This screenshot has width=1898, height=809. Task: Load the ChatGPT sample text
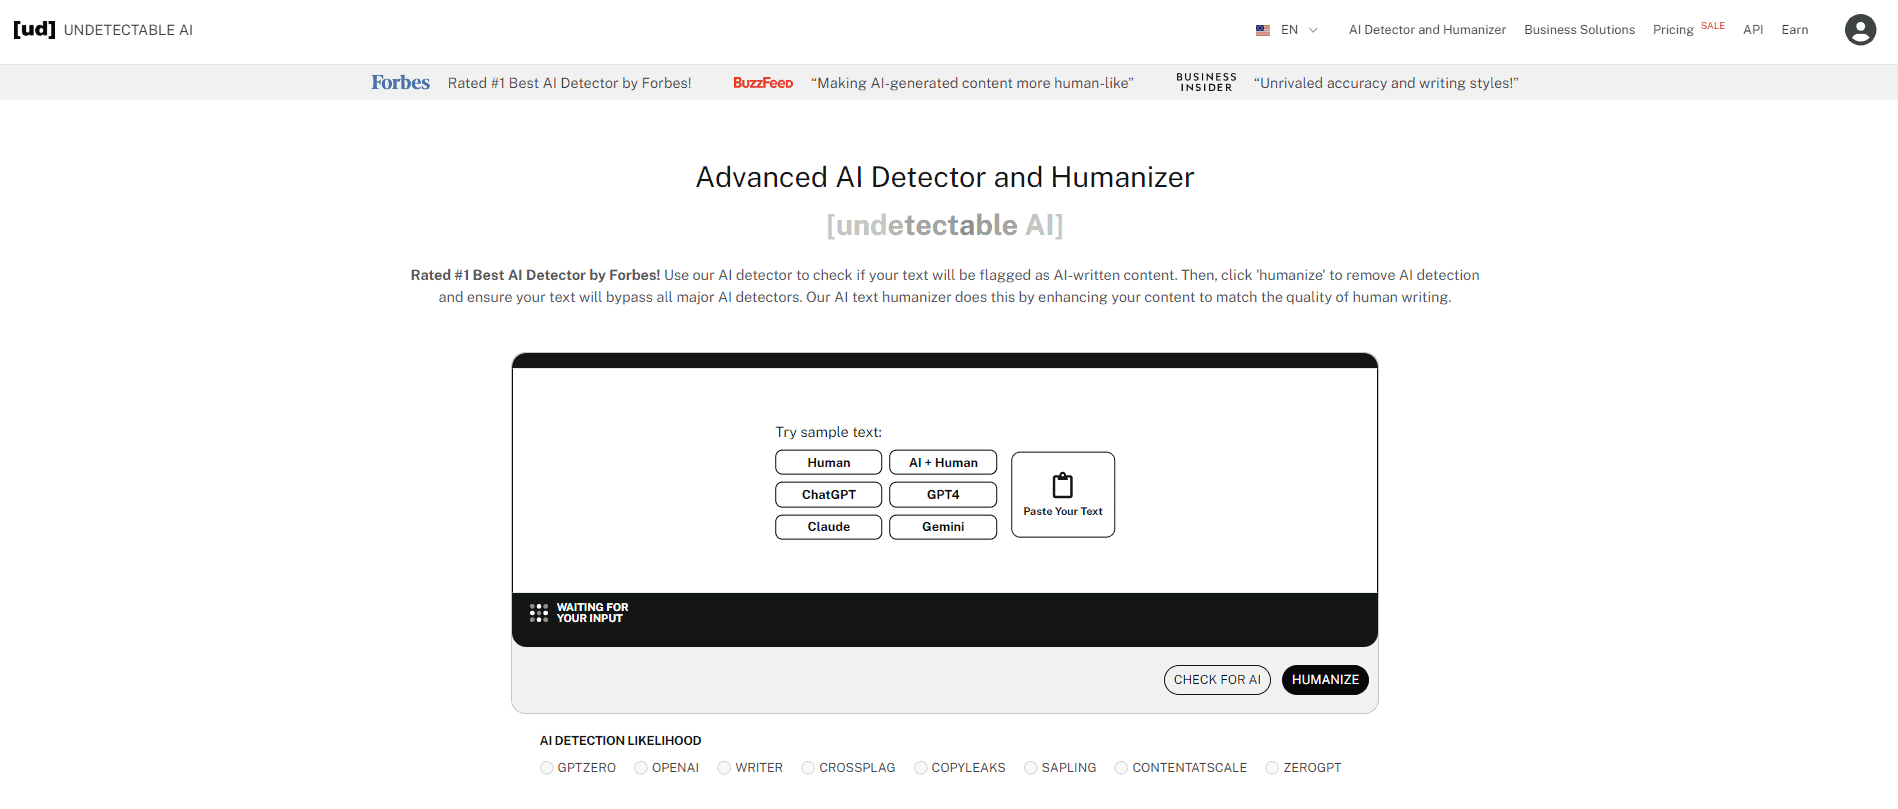[828, 495]
